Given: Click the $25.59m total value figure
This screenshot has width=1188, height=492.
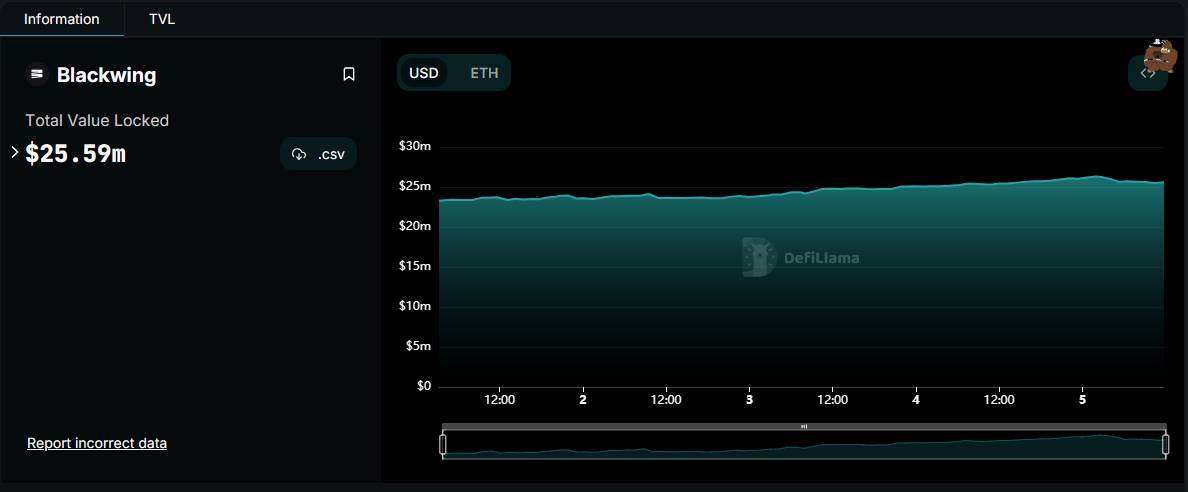Looking at the screenshot, I should coord(76,154).
